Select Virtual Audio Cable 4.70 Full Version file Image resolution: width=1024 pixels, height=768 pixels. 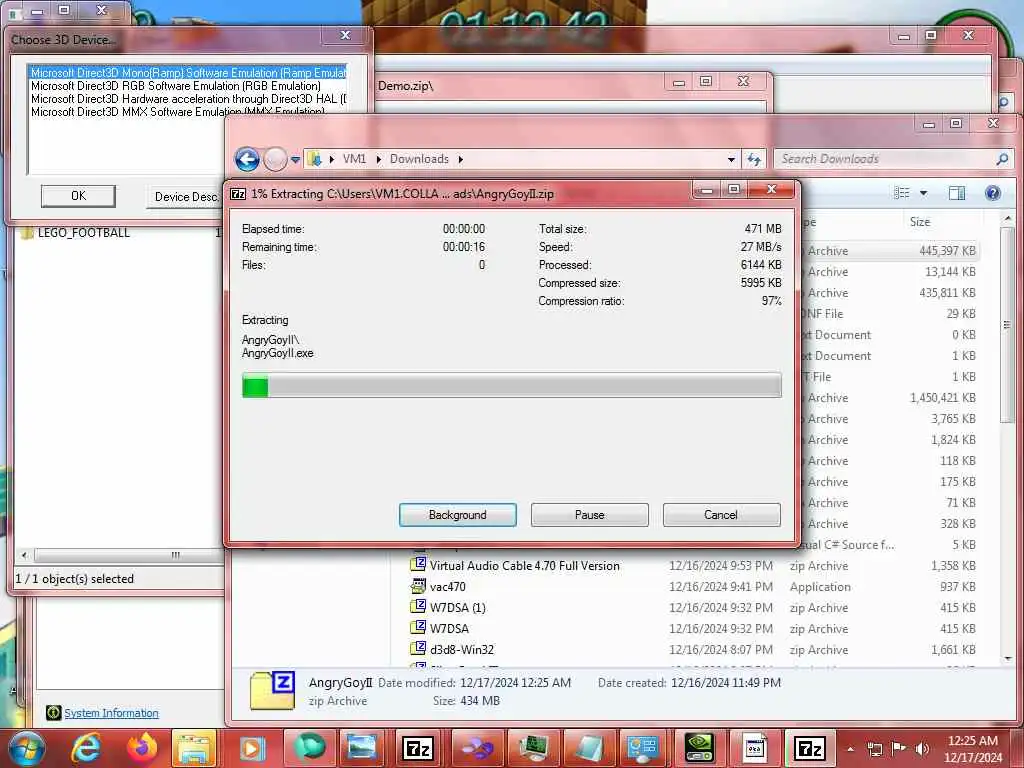tap(524, 566)
